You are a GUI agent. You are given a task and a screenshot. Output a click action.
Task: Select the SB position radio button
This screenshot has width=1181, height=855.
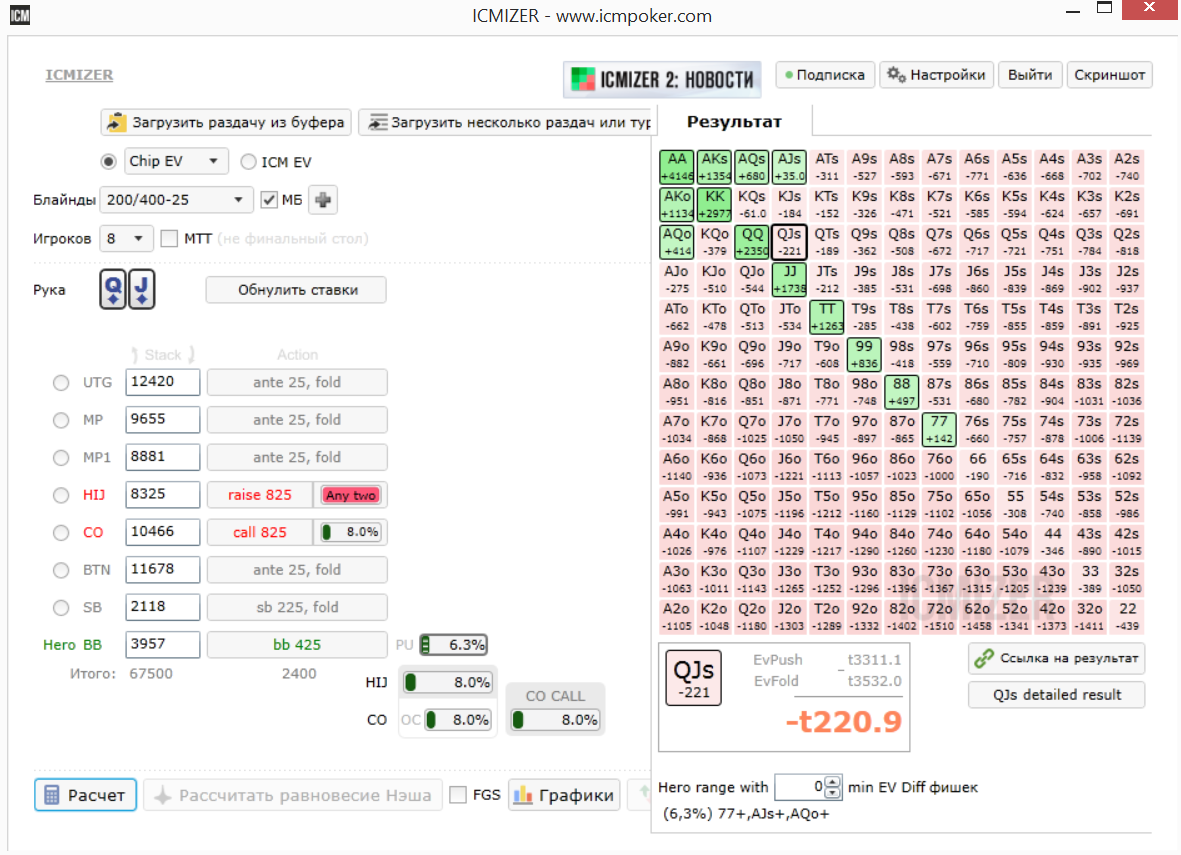[61, 608]
